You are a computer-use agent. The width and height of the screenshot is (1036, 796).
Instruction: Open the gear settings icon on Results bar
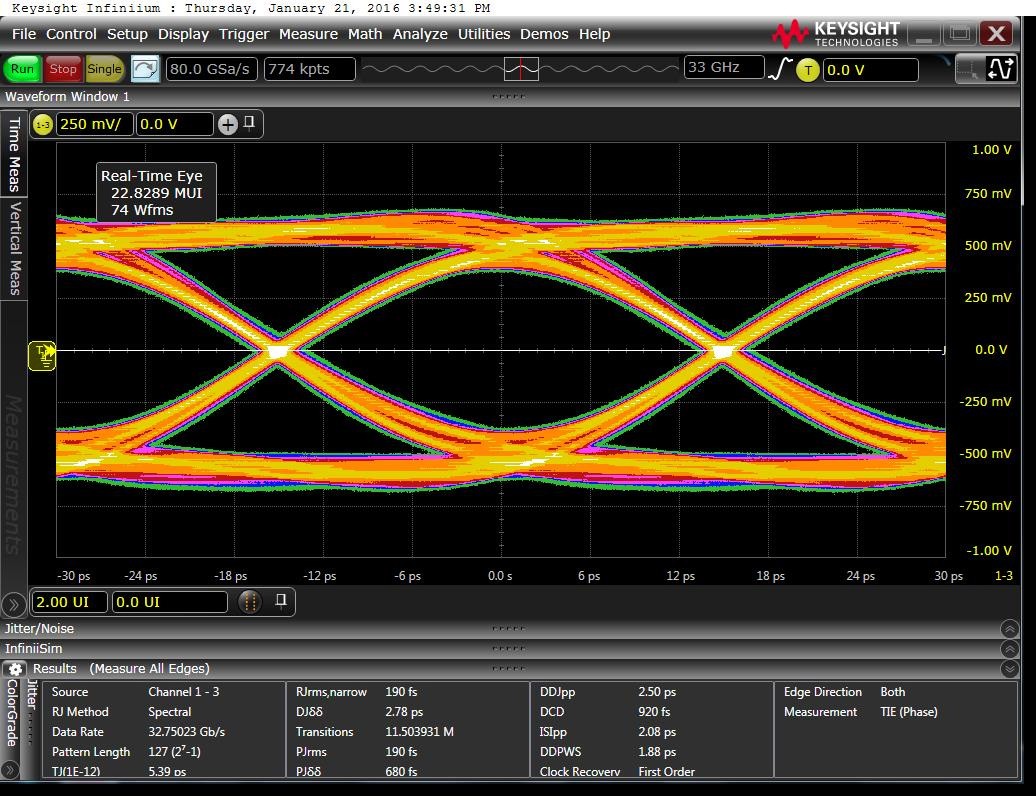pyautogui.click(x=14, y=668)
